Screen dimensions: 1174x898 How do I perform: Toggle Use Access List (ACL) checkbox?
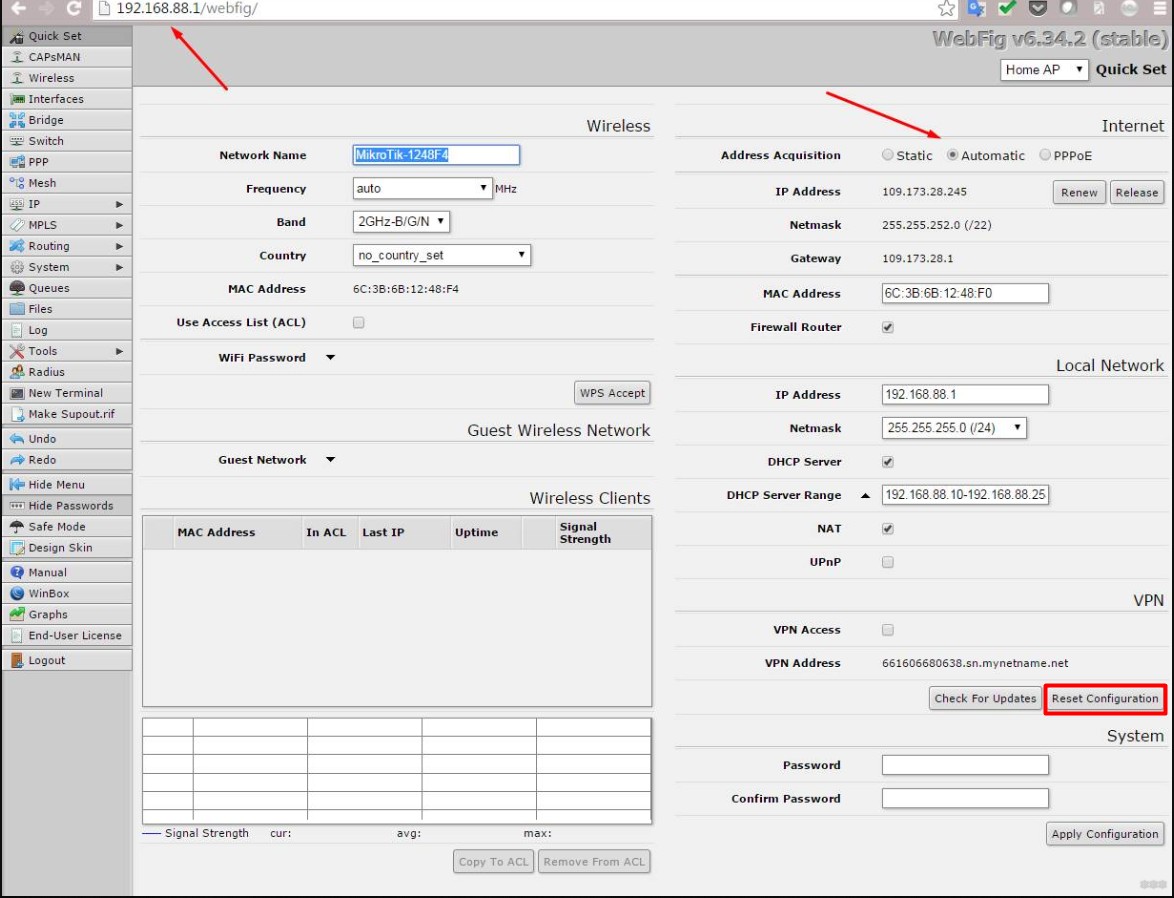point(359,323)
